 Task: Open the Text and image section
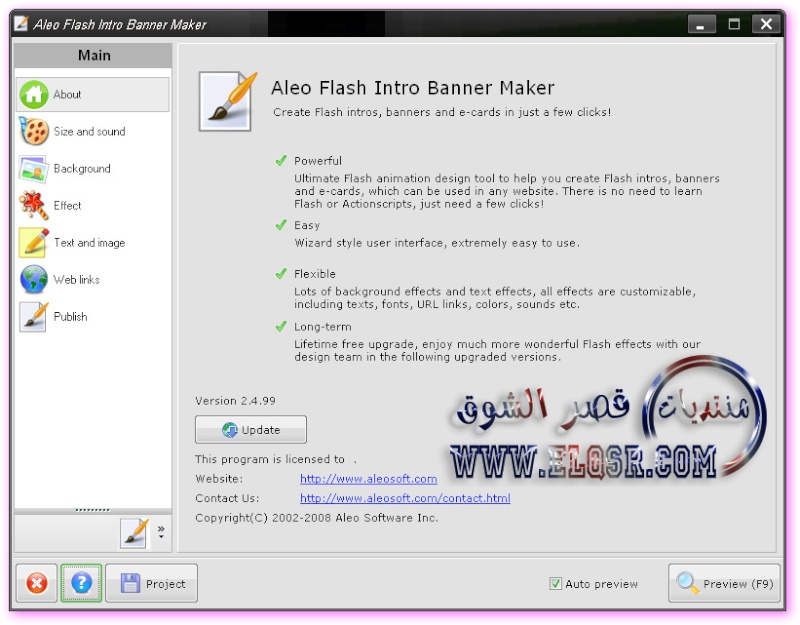(x=92, y=243)
